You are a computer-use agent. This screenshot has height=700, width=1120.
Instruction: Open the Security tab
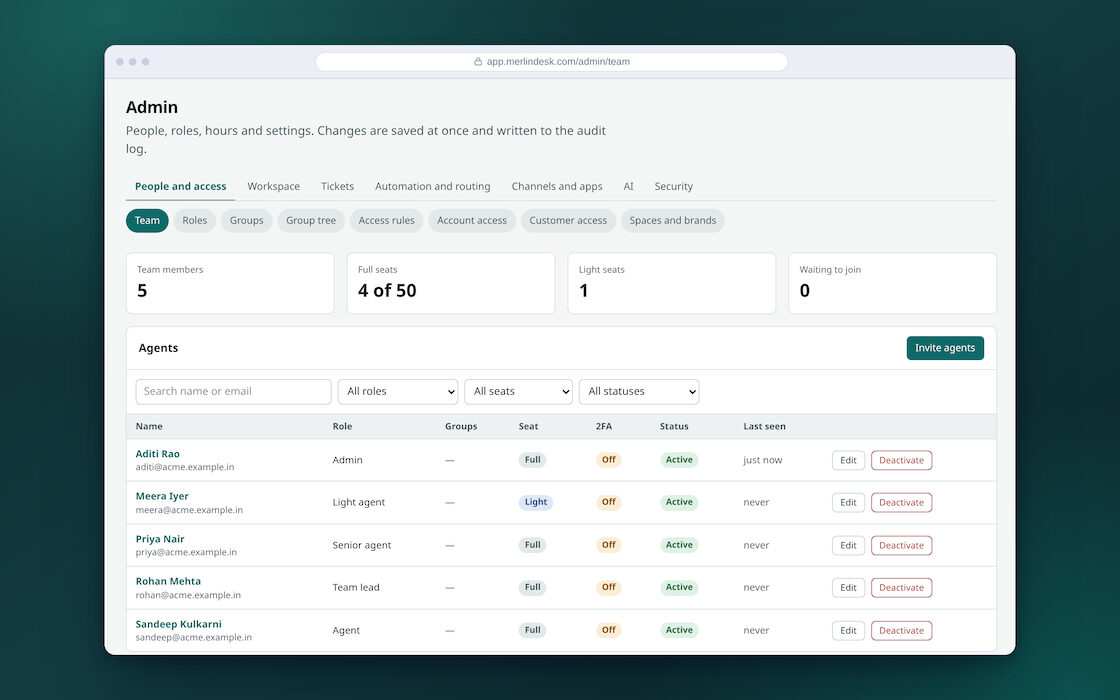tap(674, 186)
